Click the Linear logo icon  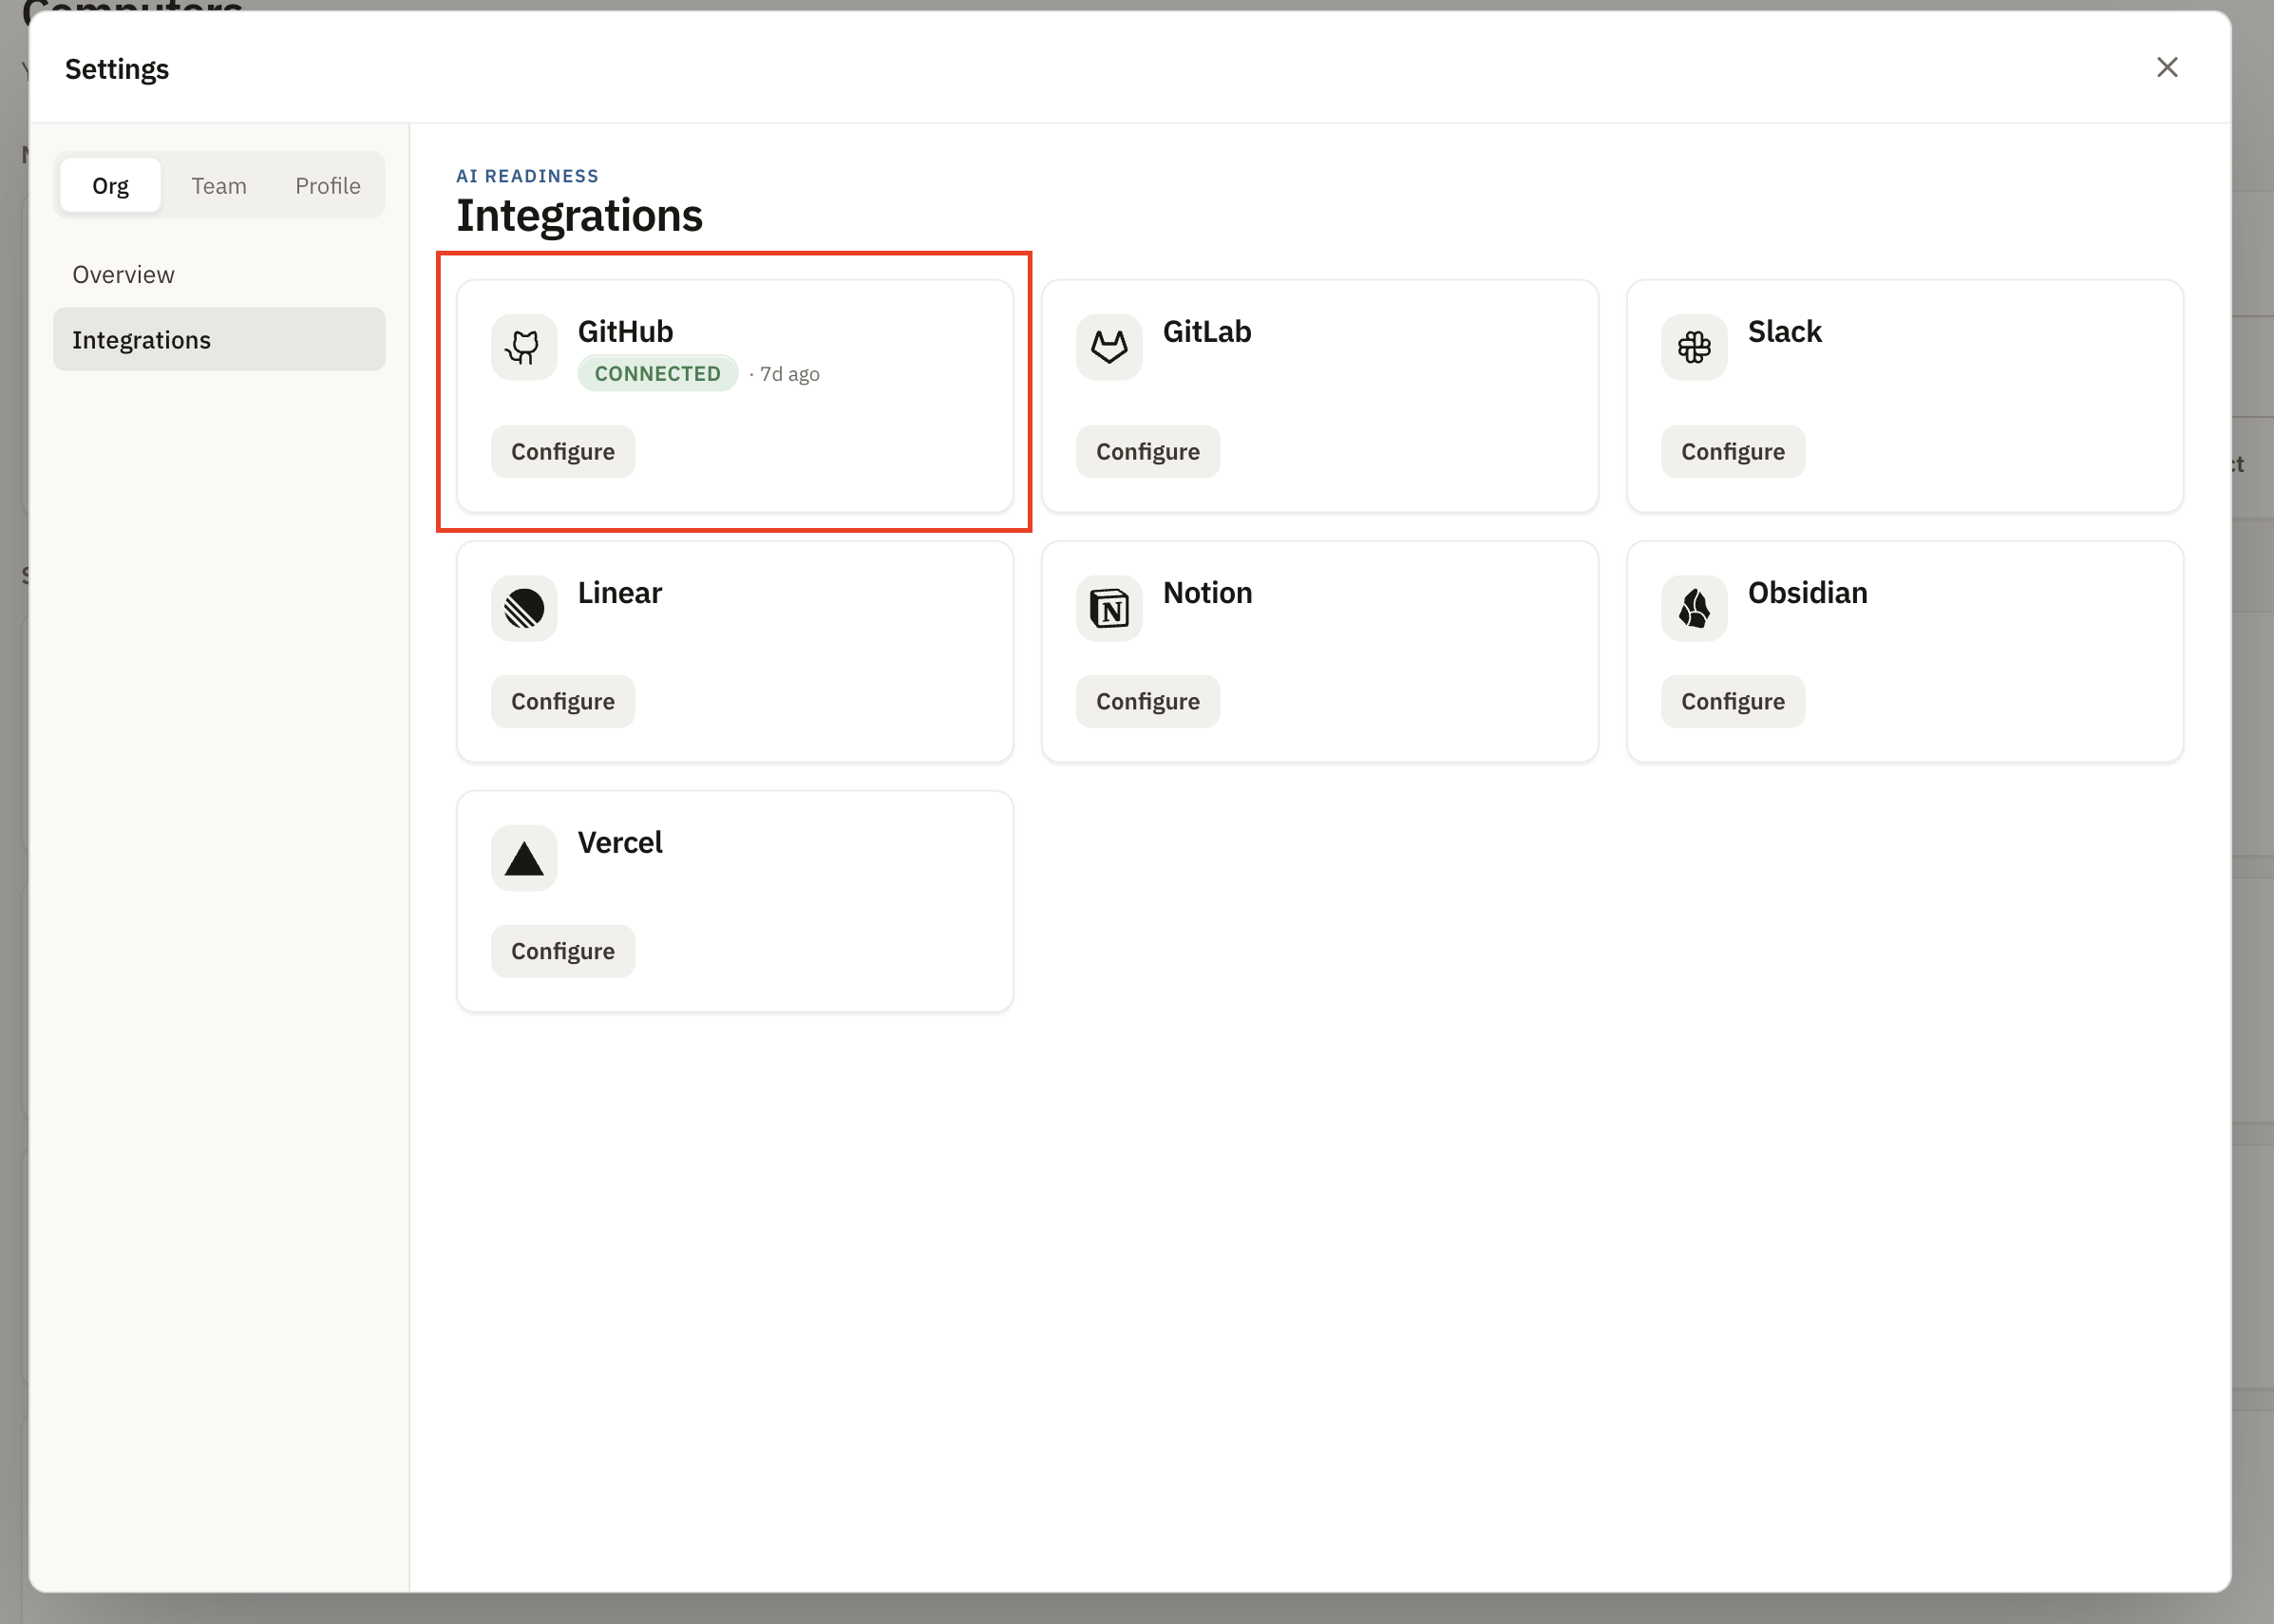524,608
